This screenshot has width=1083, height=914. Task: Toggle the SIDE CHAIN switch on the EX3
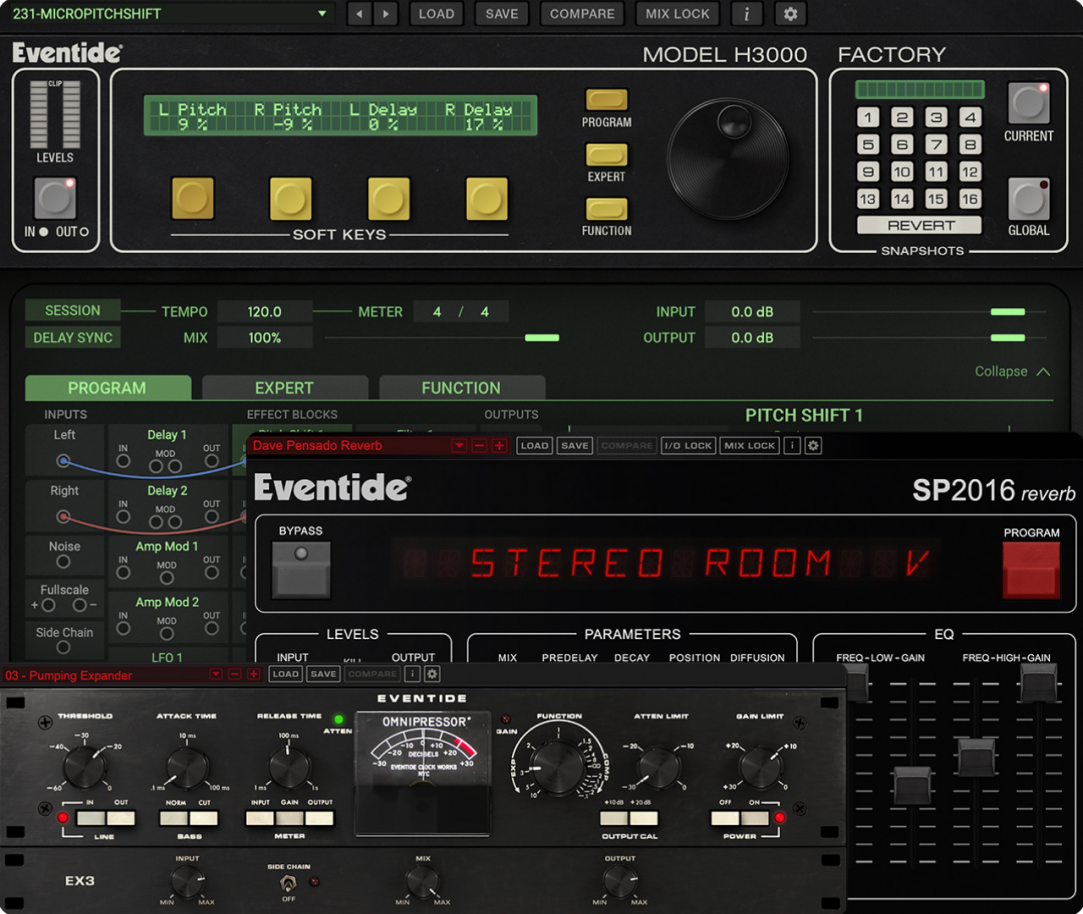pyautogui.click(x=289, y=882)
